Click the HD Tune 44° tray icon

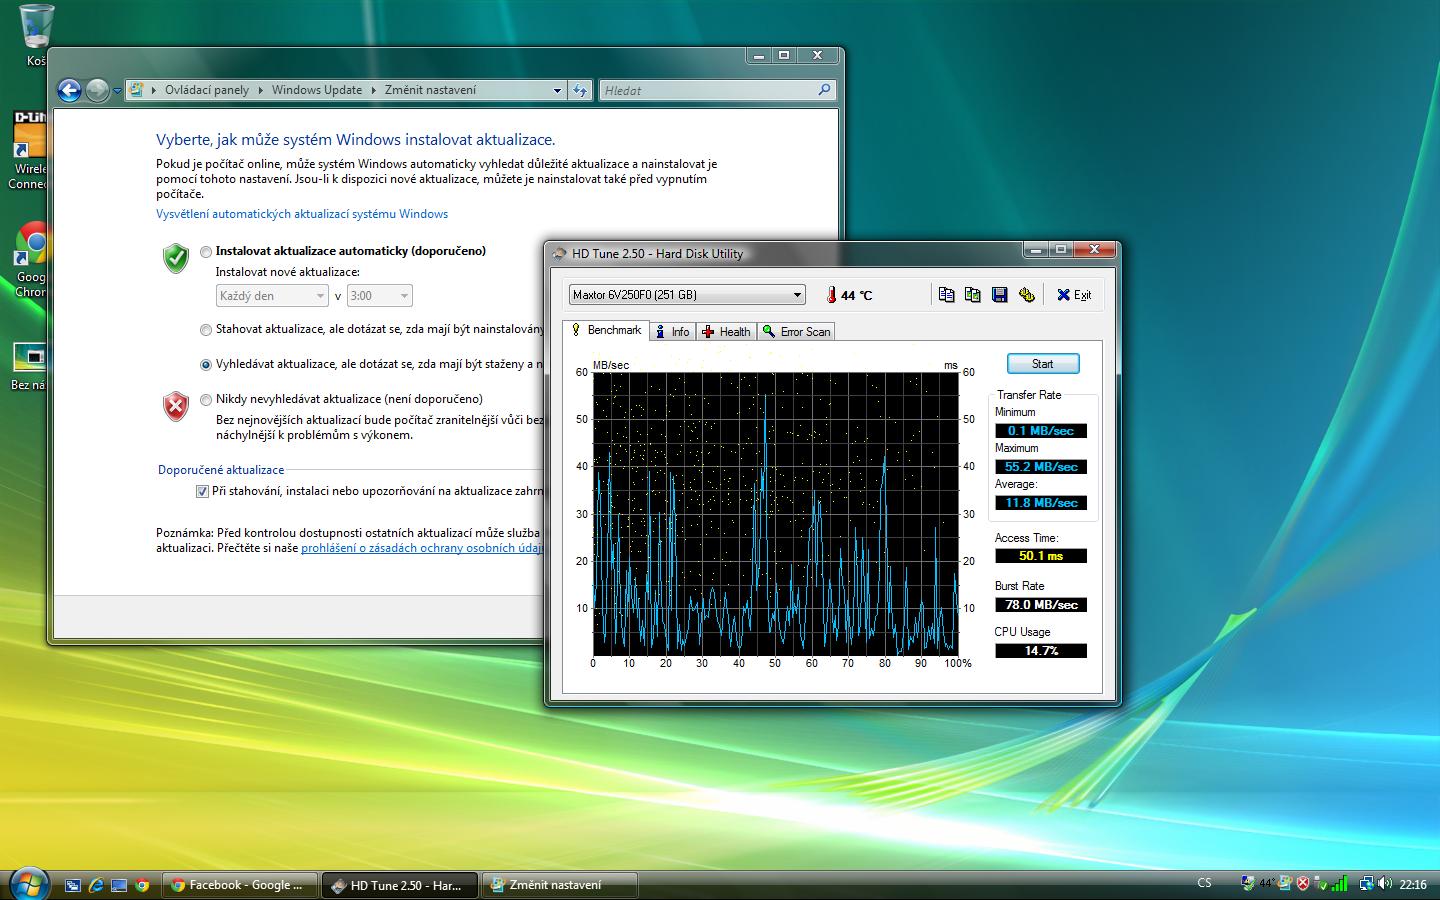click(x=1267, y=883)
